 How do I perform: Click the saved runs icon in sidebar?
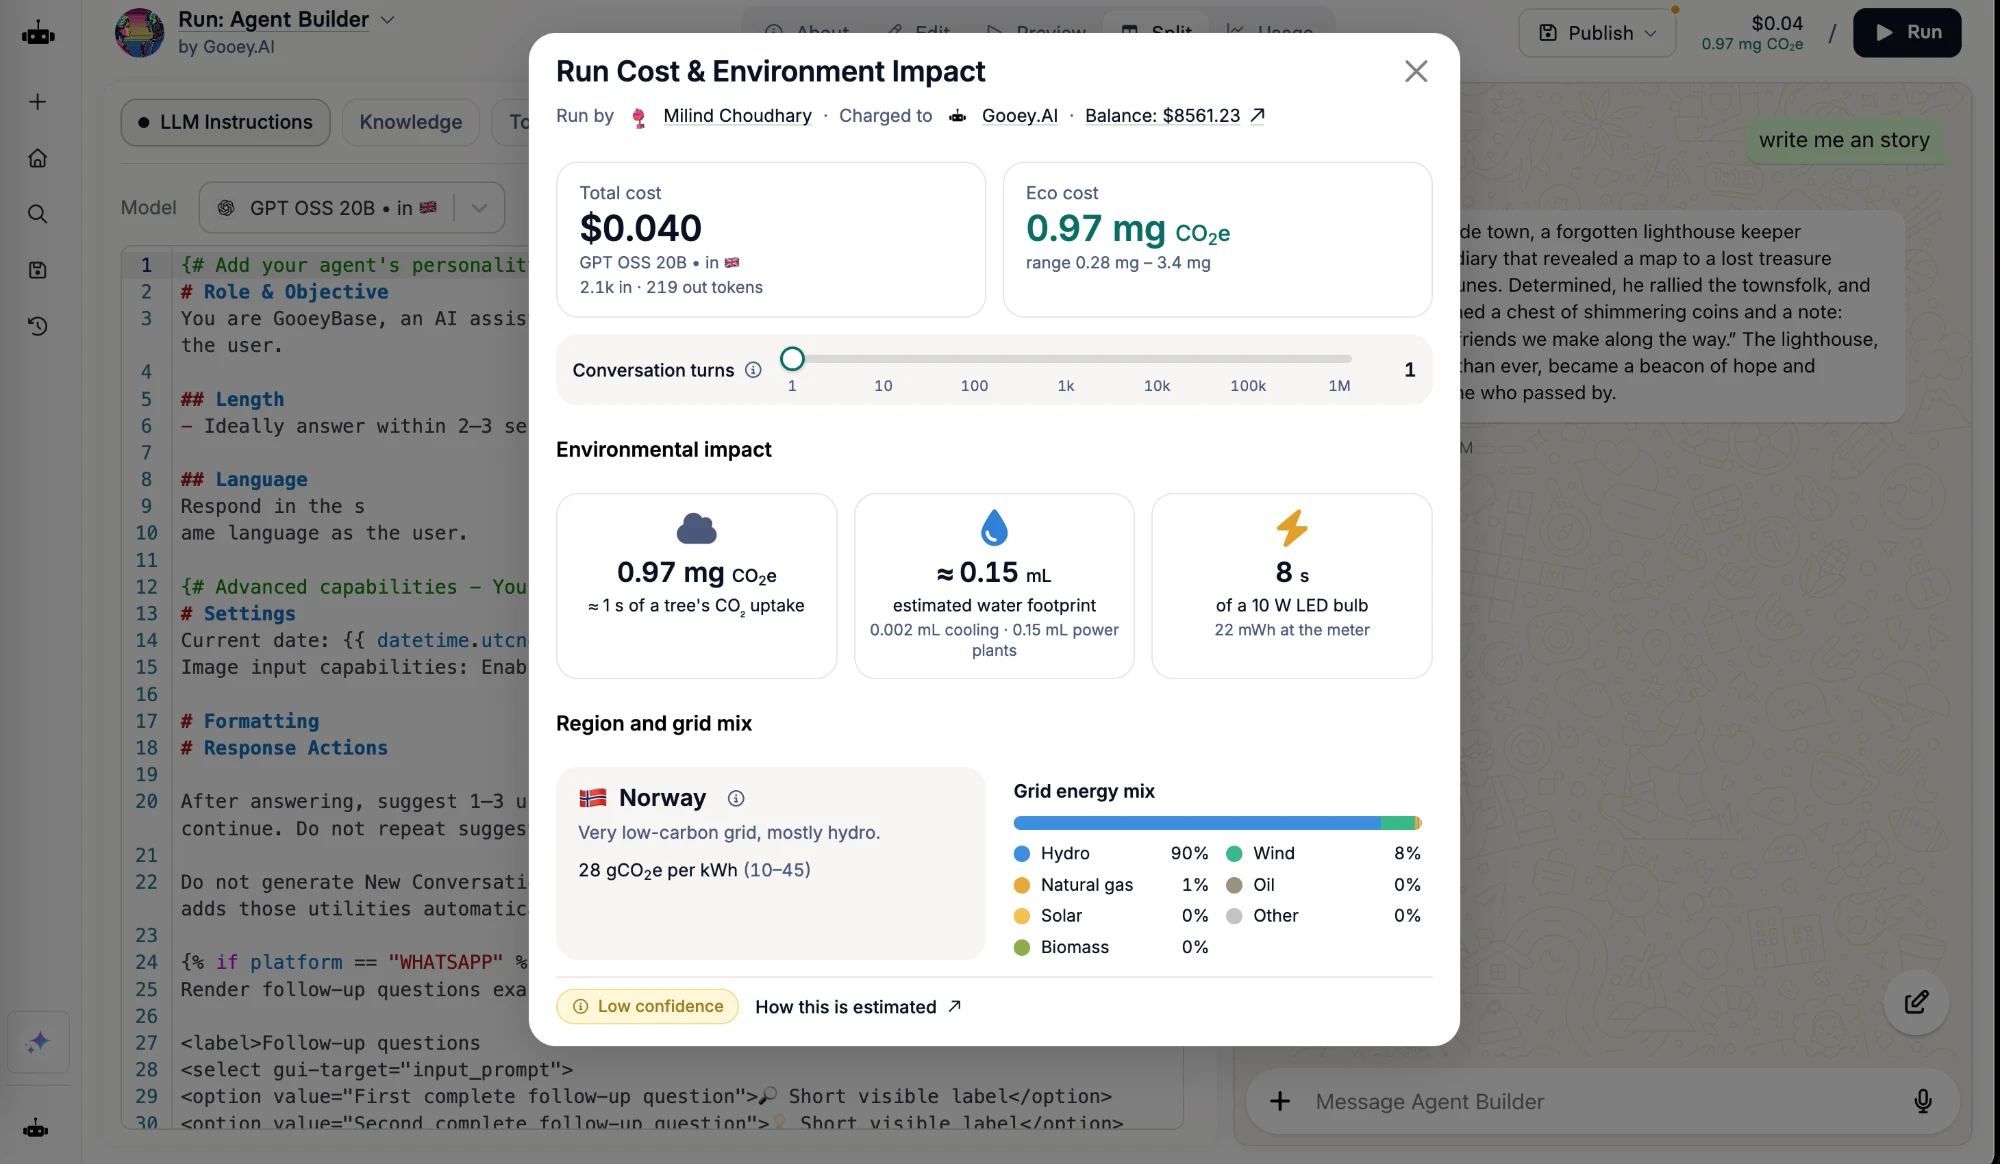click(38, 270)
